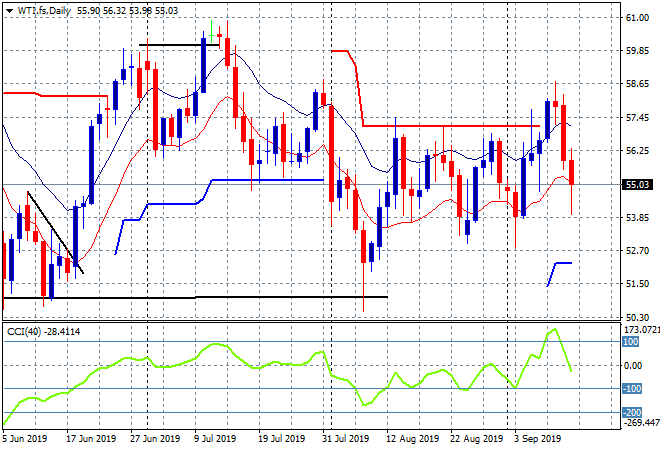Open the chart dropdown triangle beside WTI.fs
The height and width of the screenshot is (450, 660).
coord(9,11)
